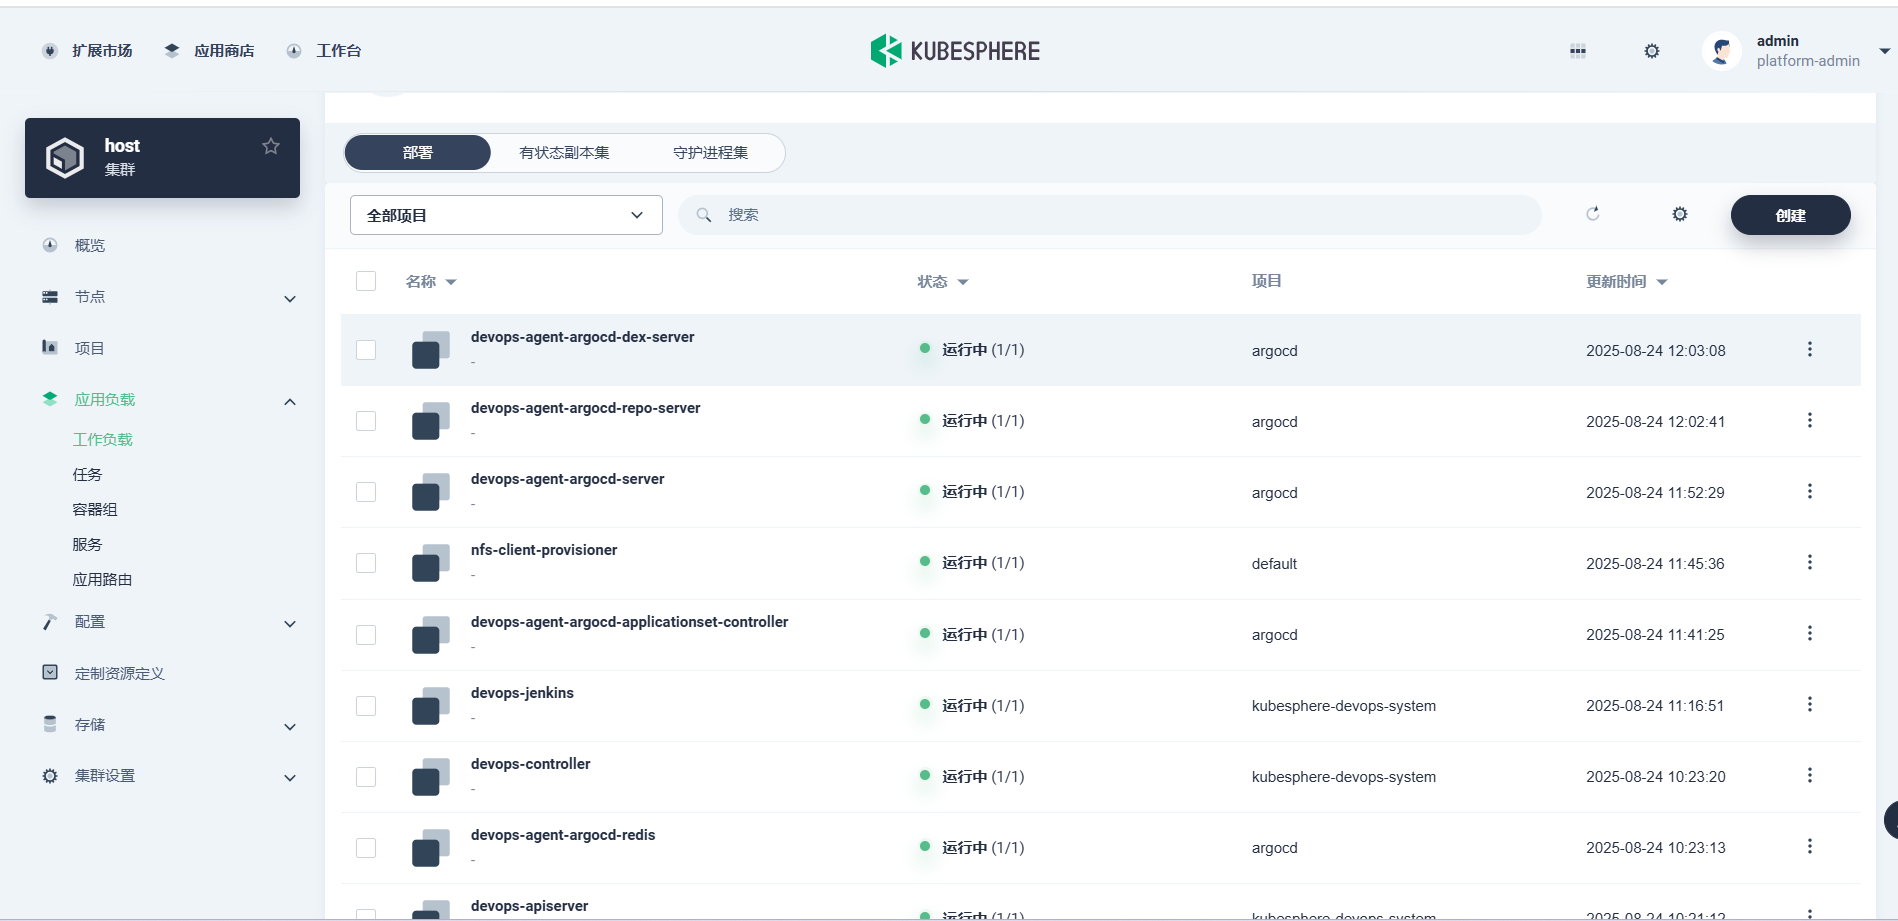Image resolution: width=1898 pixels, height=921 pixels.
Task: Toggle the select-all checkbox in table header
Action: pos(366,281)
